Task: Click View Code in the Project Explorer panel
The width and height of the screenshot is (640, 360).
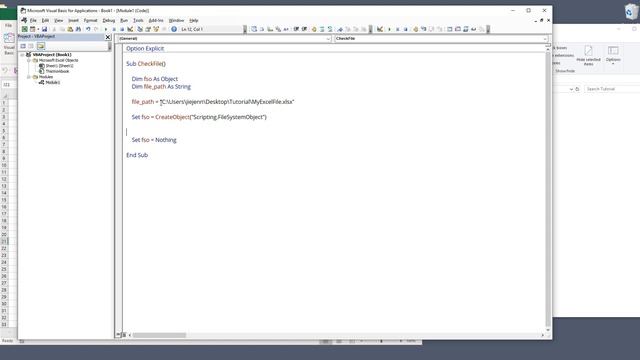Action: [x=23, y=46]
